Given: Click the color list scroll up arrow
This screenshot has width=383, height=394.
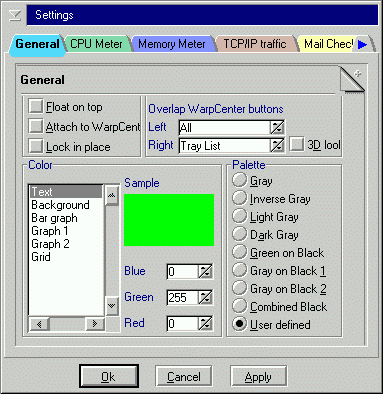Looking at the screenshot, I should point(112,195).
